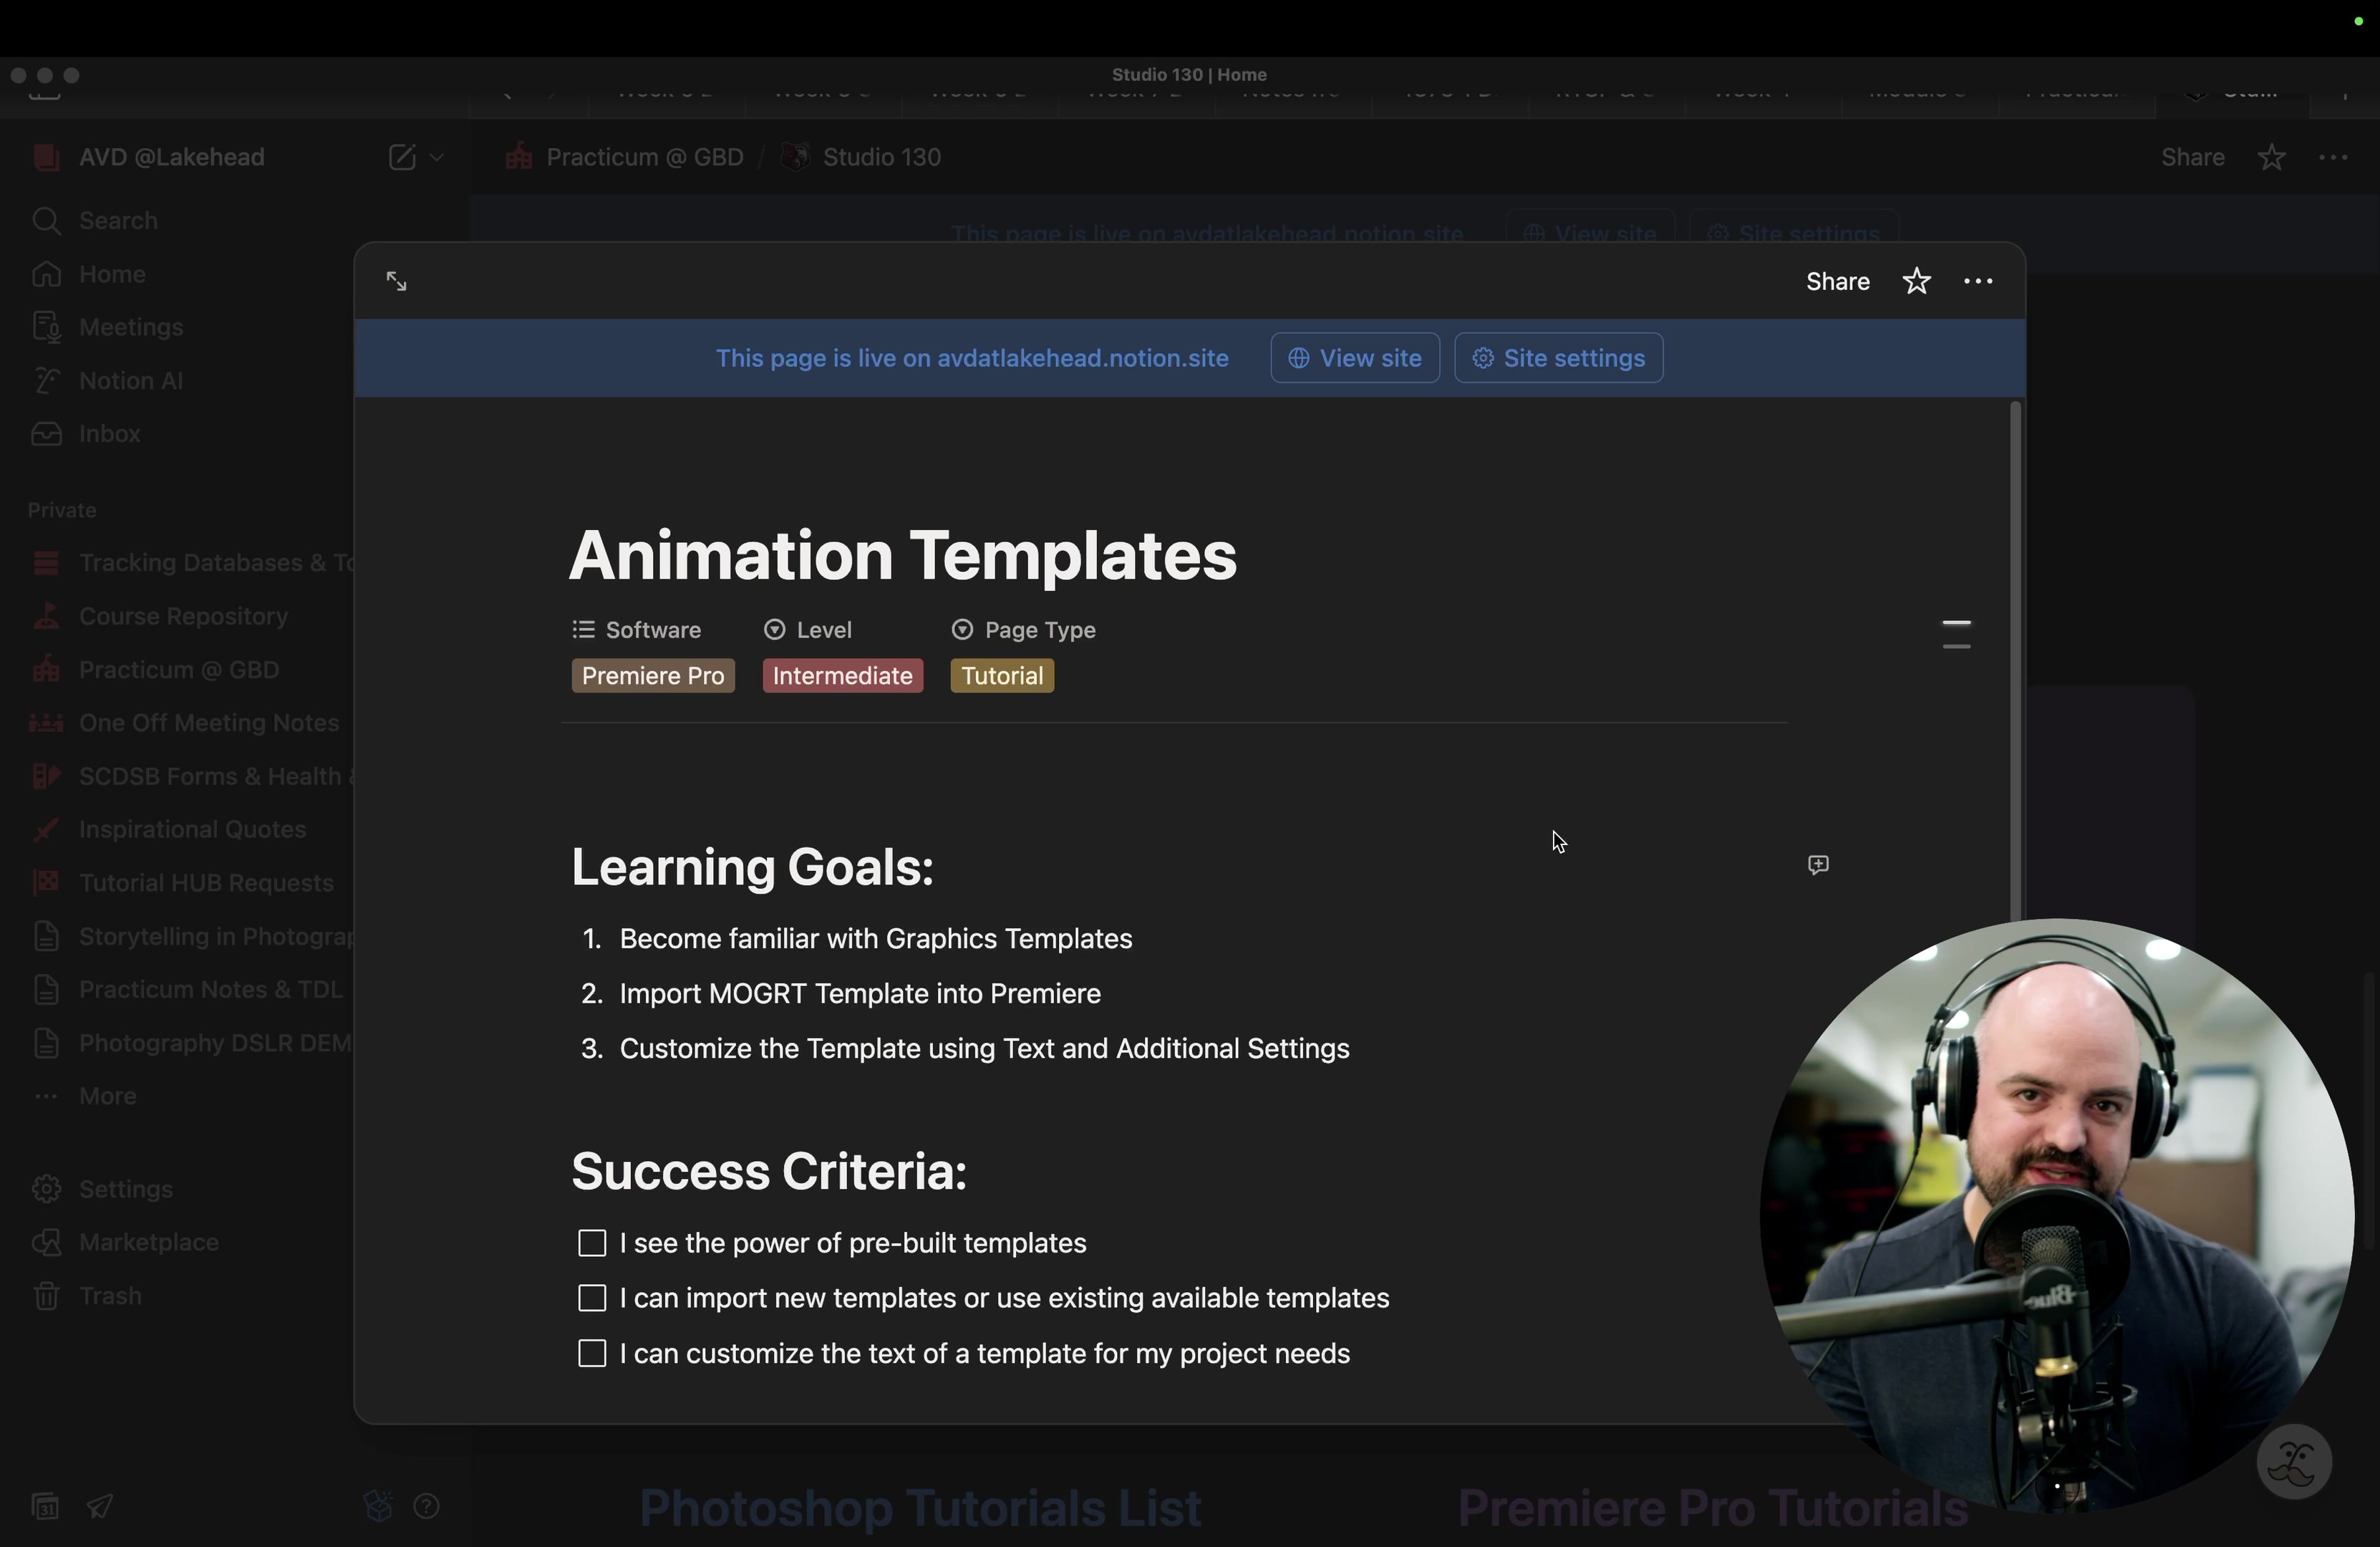
Task: Open the Level property Intermediate tag
Action: 842,676
